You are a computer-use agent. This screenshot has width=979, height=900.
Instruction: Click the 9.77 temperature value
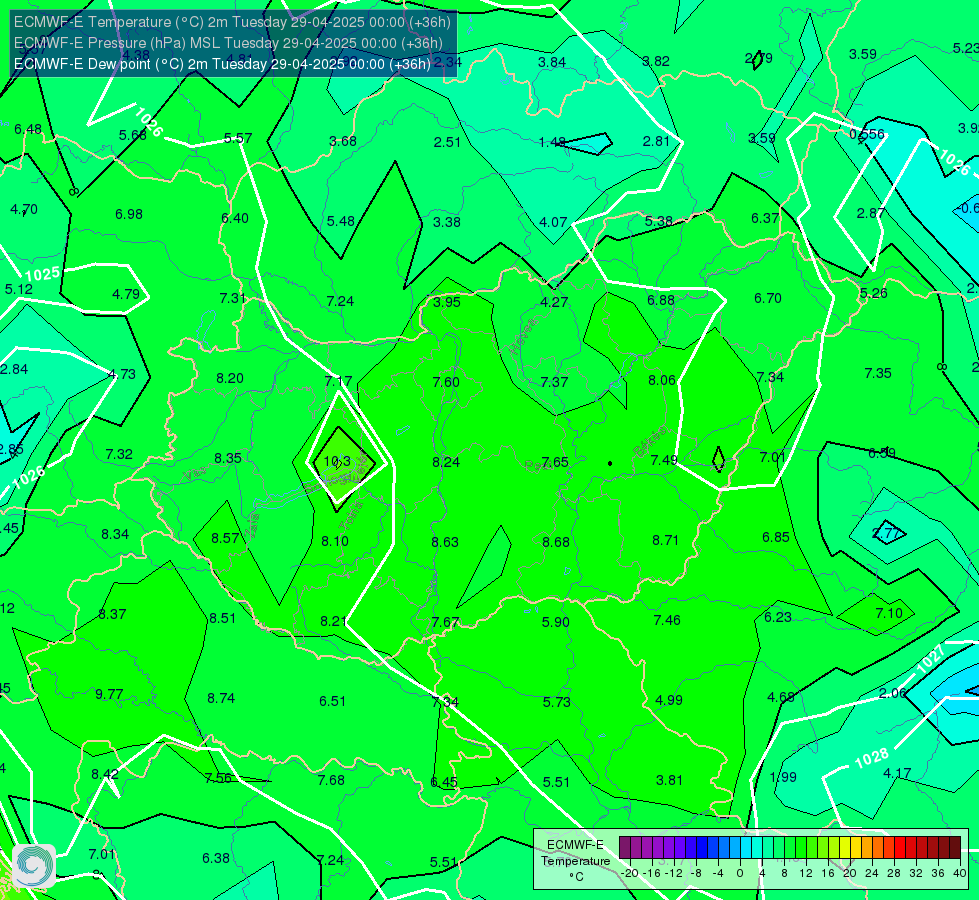109,695
